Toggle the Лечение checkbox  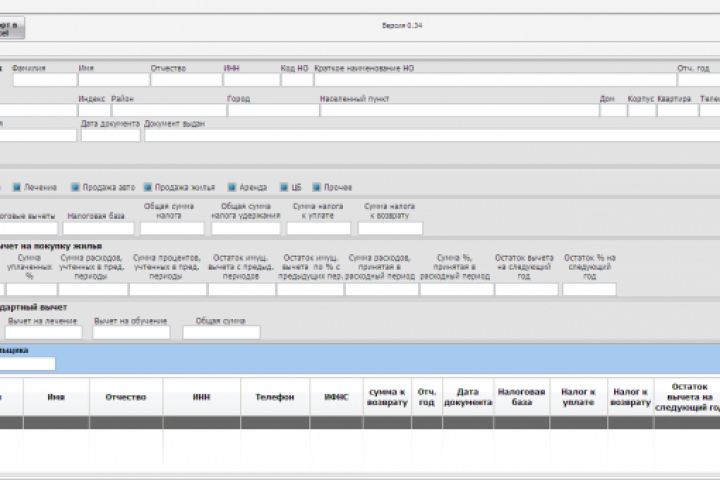(x=17, y=187)
